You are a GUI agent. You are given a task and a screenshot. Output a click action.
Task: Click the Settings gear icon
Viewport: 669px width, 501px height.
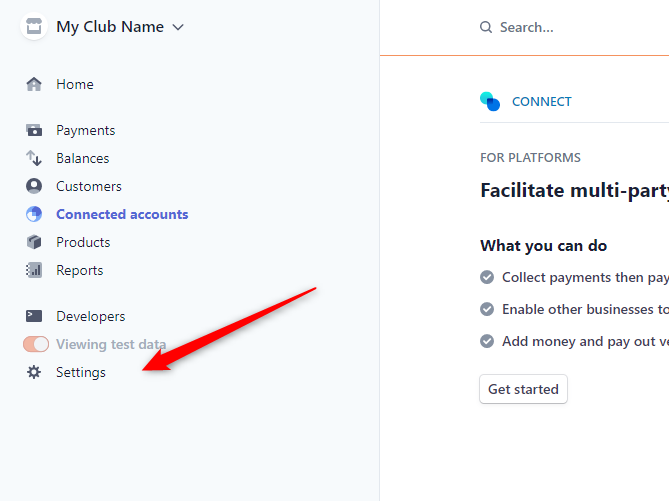tap(34, 372)
